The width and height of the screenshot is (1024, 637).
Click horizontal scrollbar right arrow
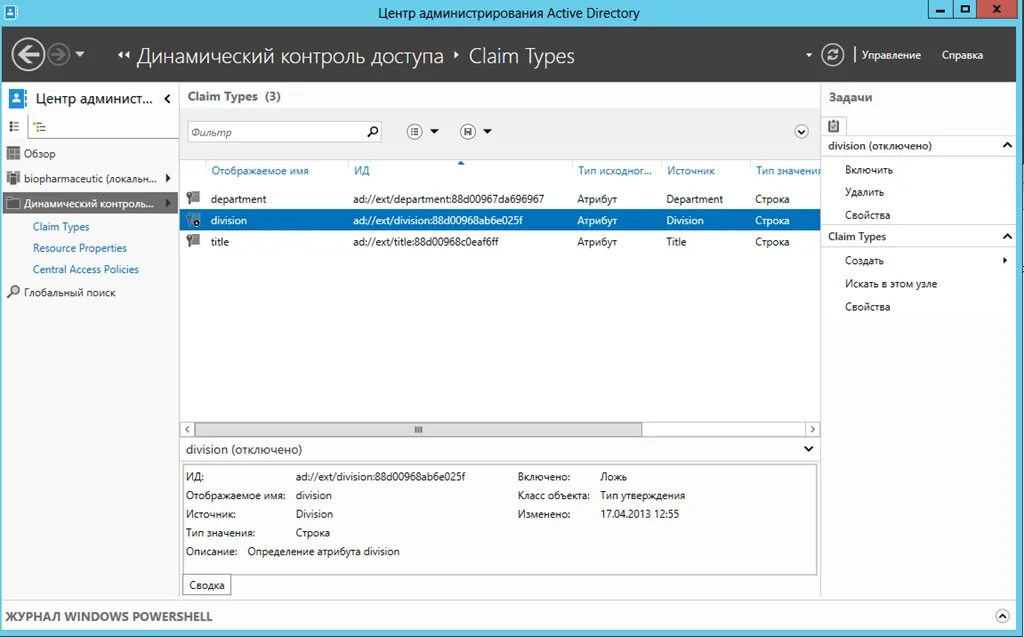point(812,429)
